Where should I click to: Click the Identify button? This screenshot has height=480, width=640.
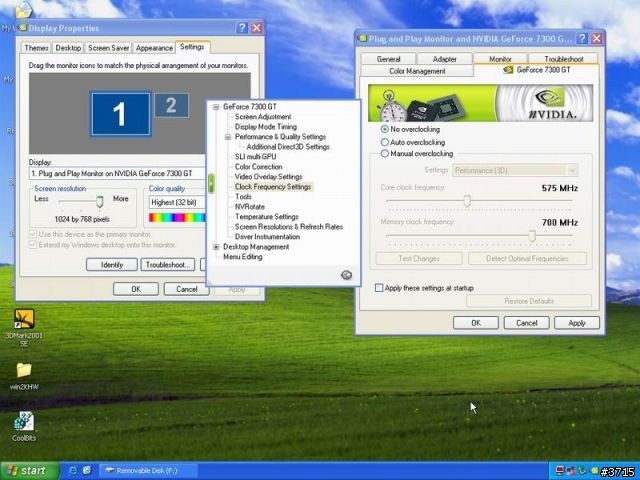[112, 264]
